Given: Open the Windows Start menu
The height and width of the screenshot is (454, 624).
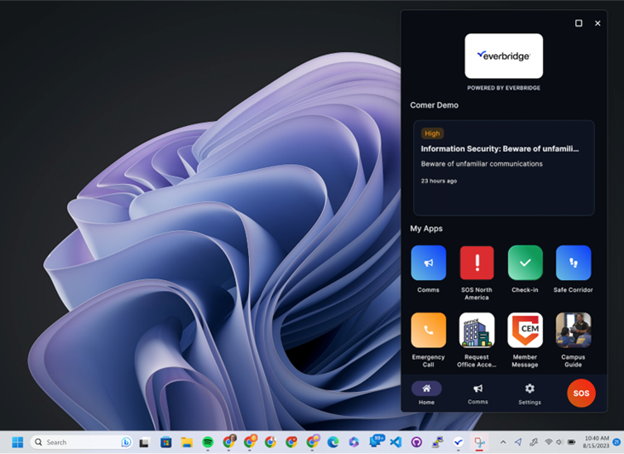Looking at the screenshot, I should point(18,442).
